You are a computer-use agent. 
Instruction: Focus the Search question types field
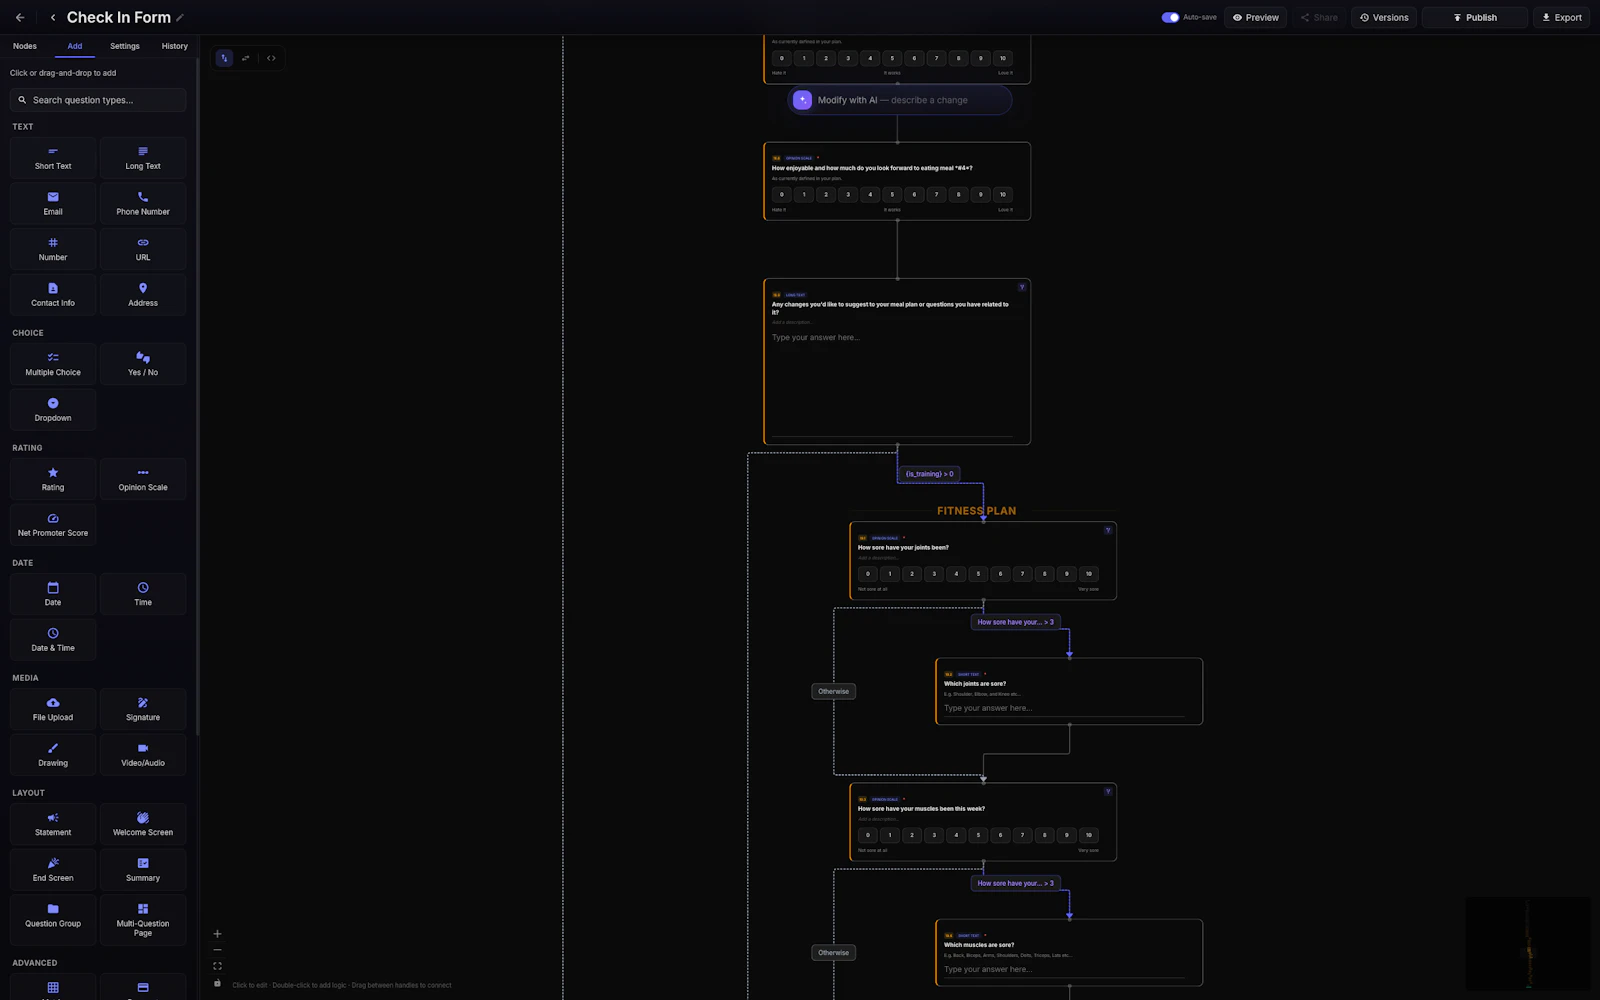(x=98, y=100)
